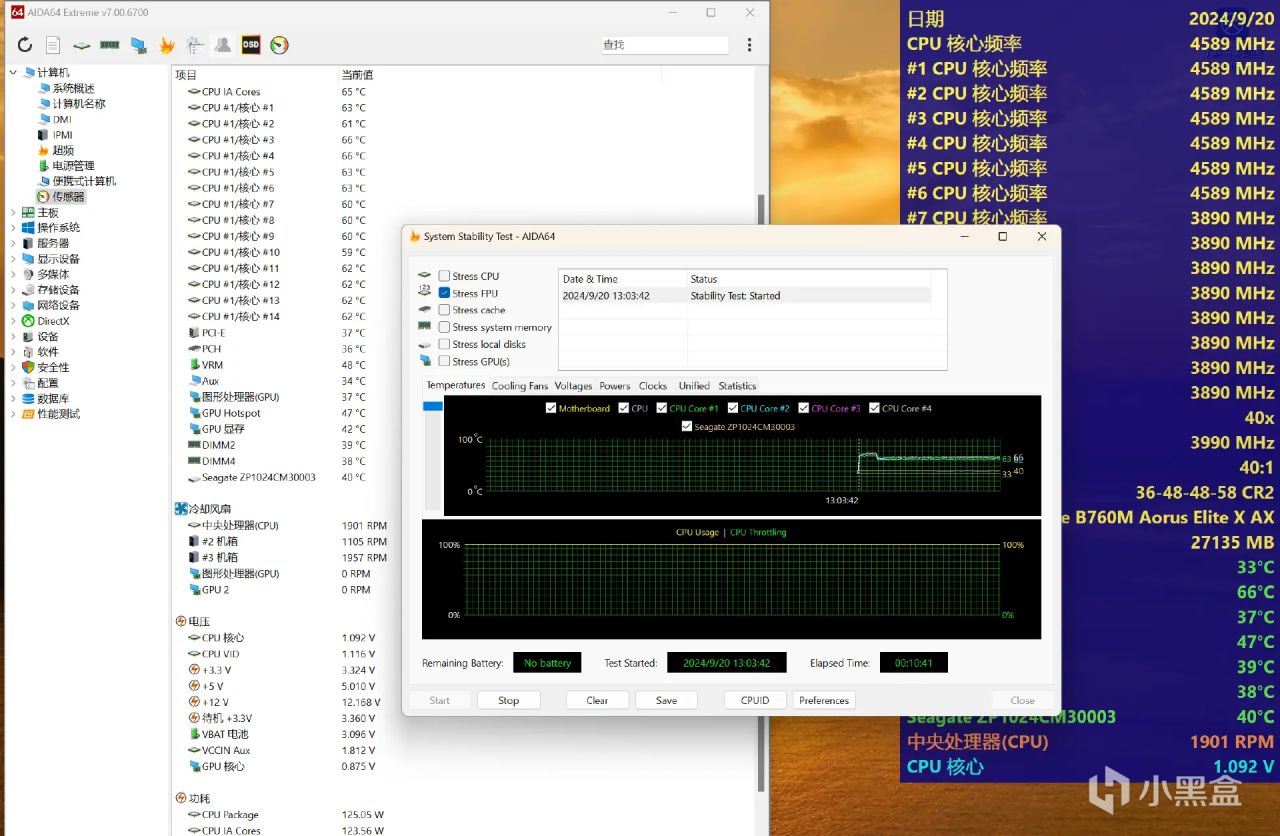Click the memory module toolbar icon
Image resolution: width=1280 pixels, height=836 pixels.
(x=110, y=45)
